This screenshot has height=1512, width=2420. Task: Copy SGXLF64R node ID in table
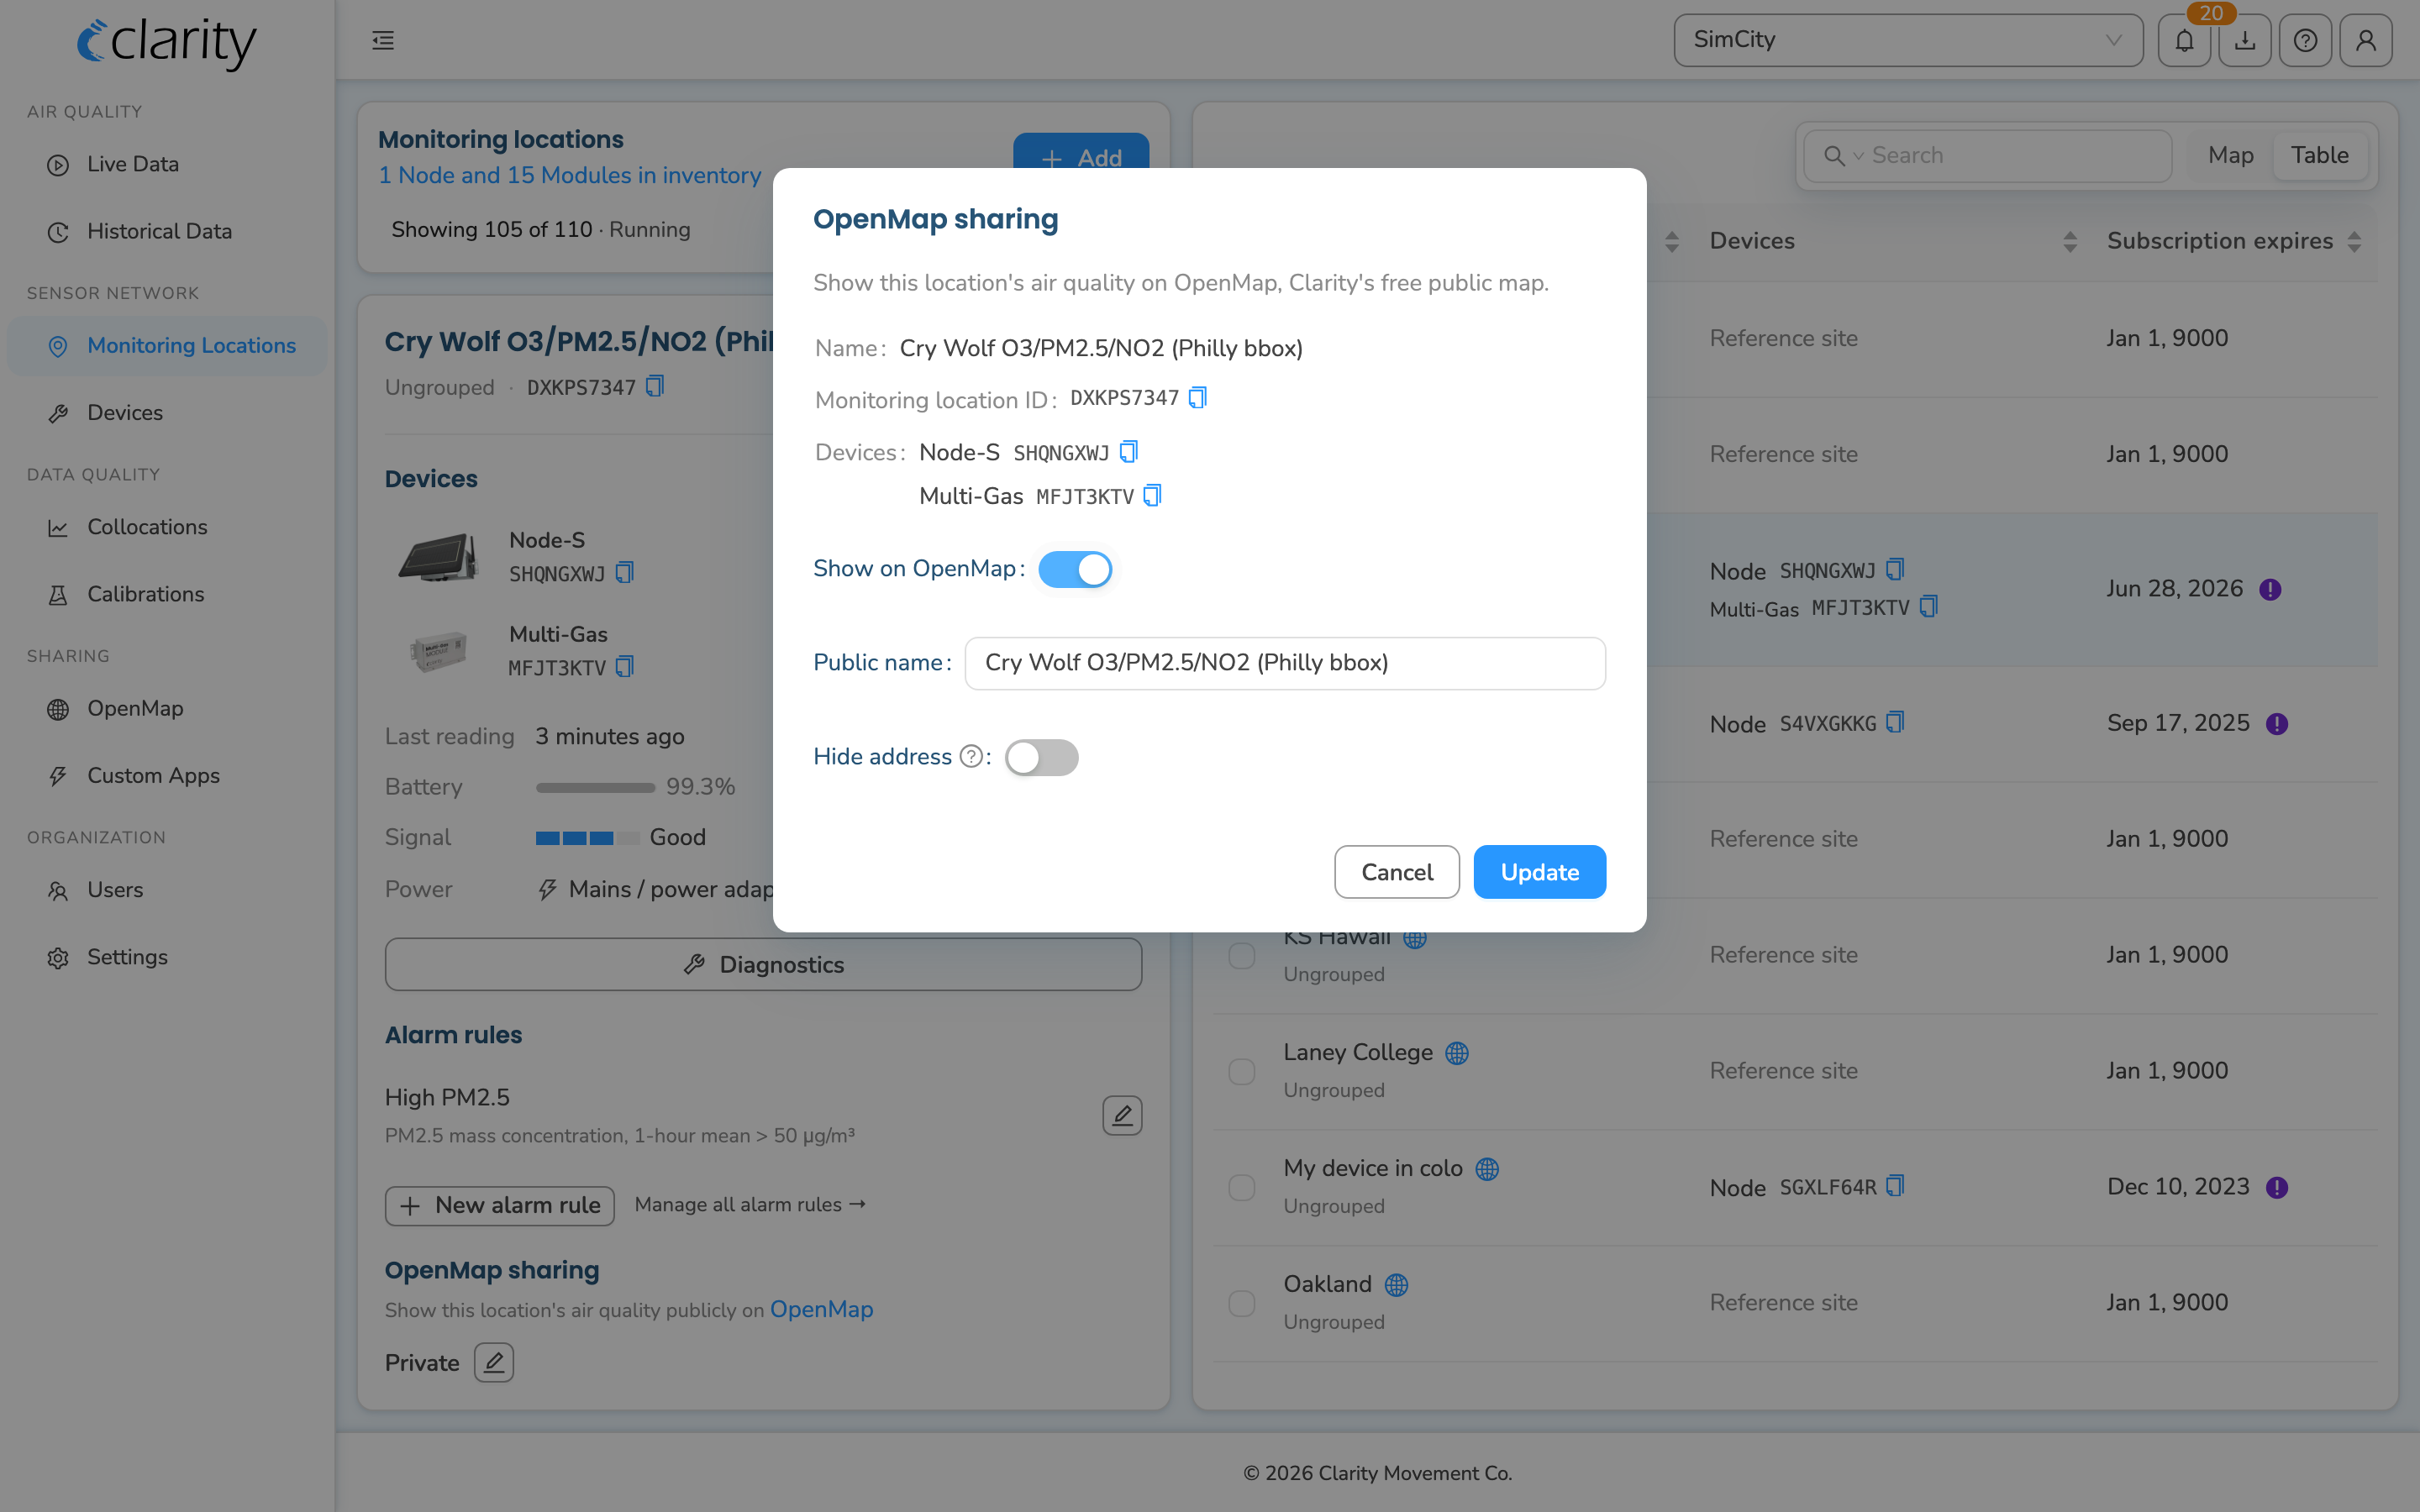[x=1894, y=1187]
